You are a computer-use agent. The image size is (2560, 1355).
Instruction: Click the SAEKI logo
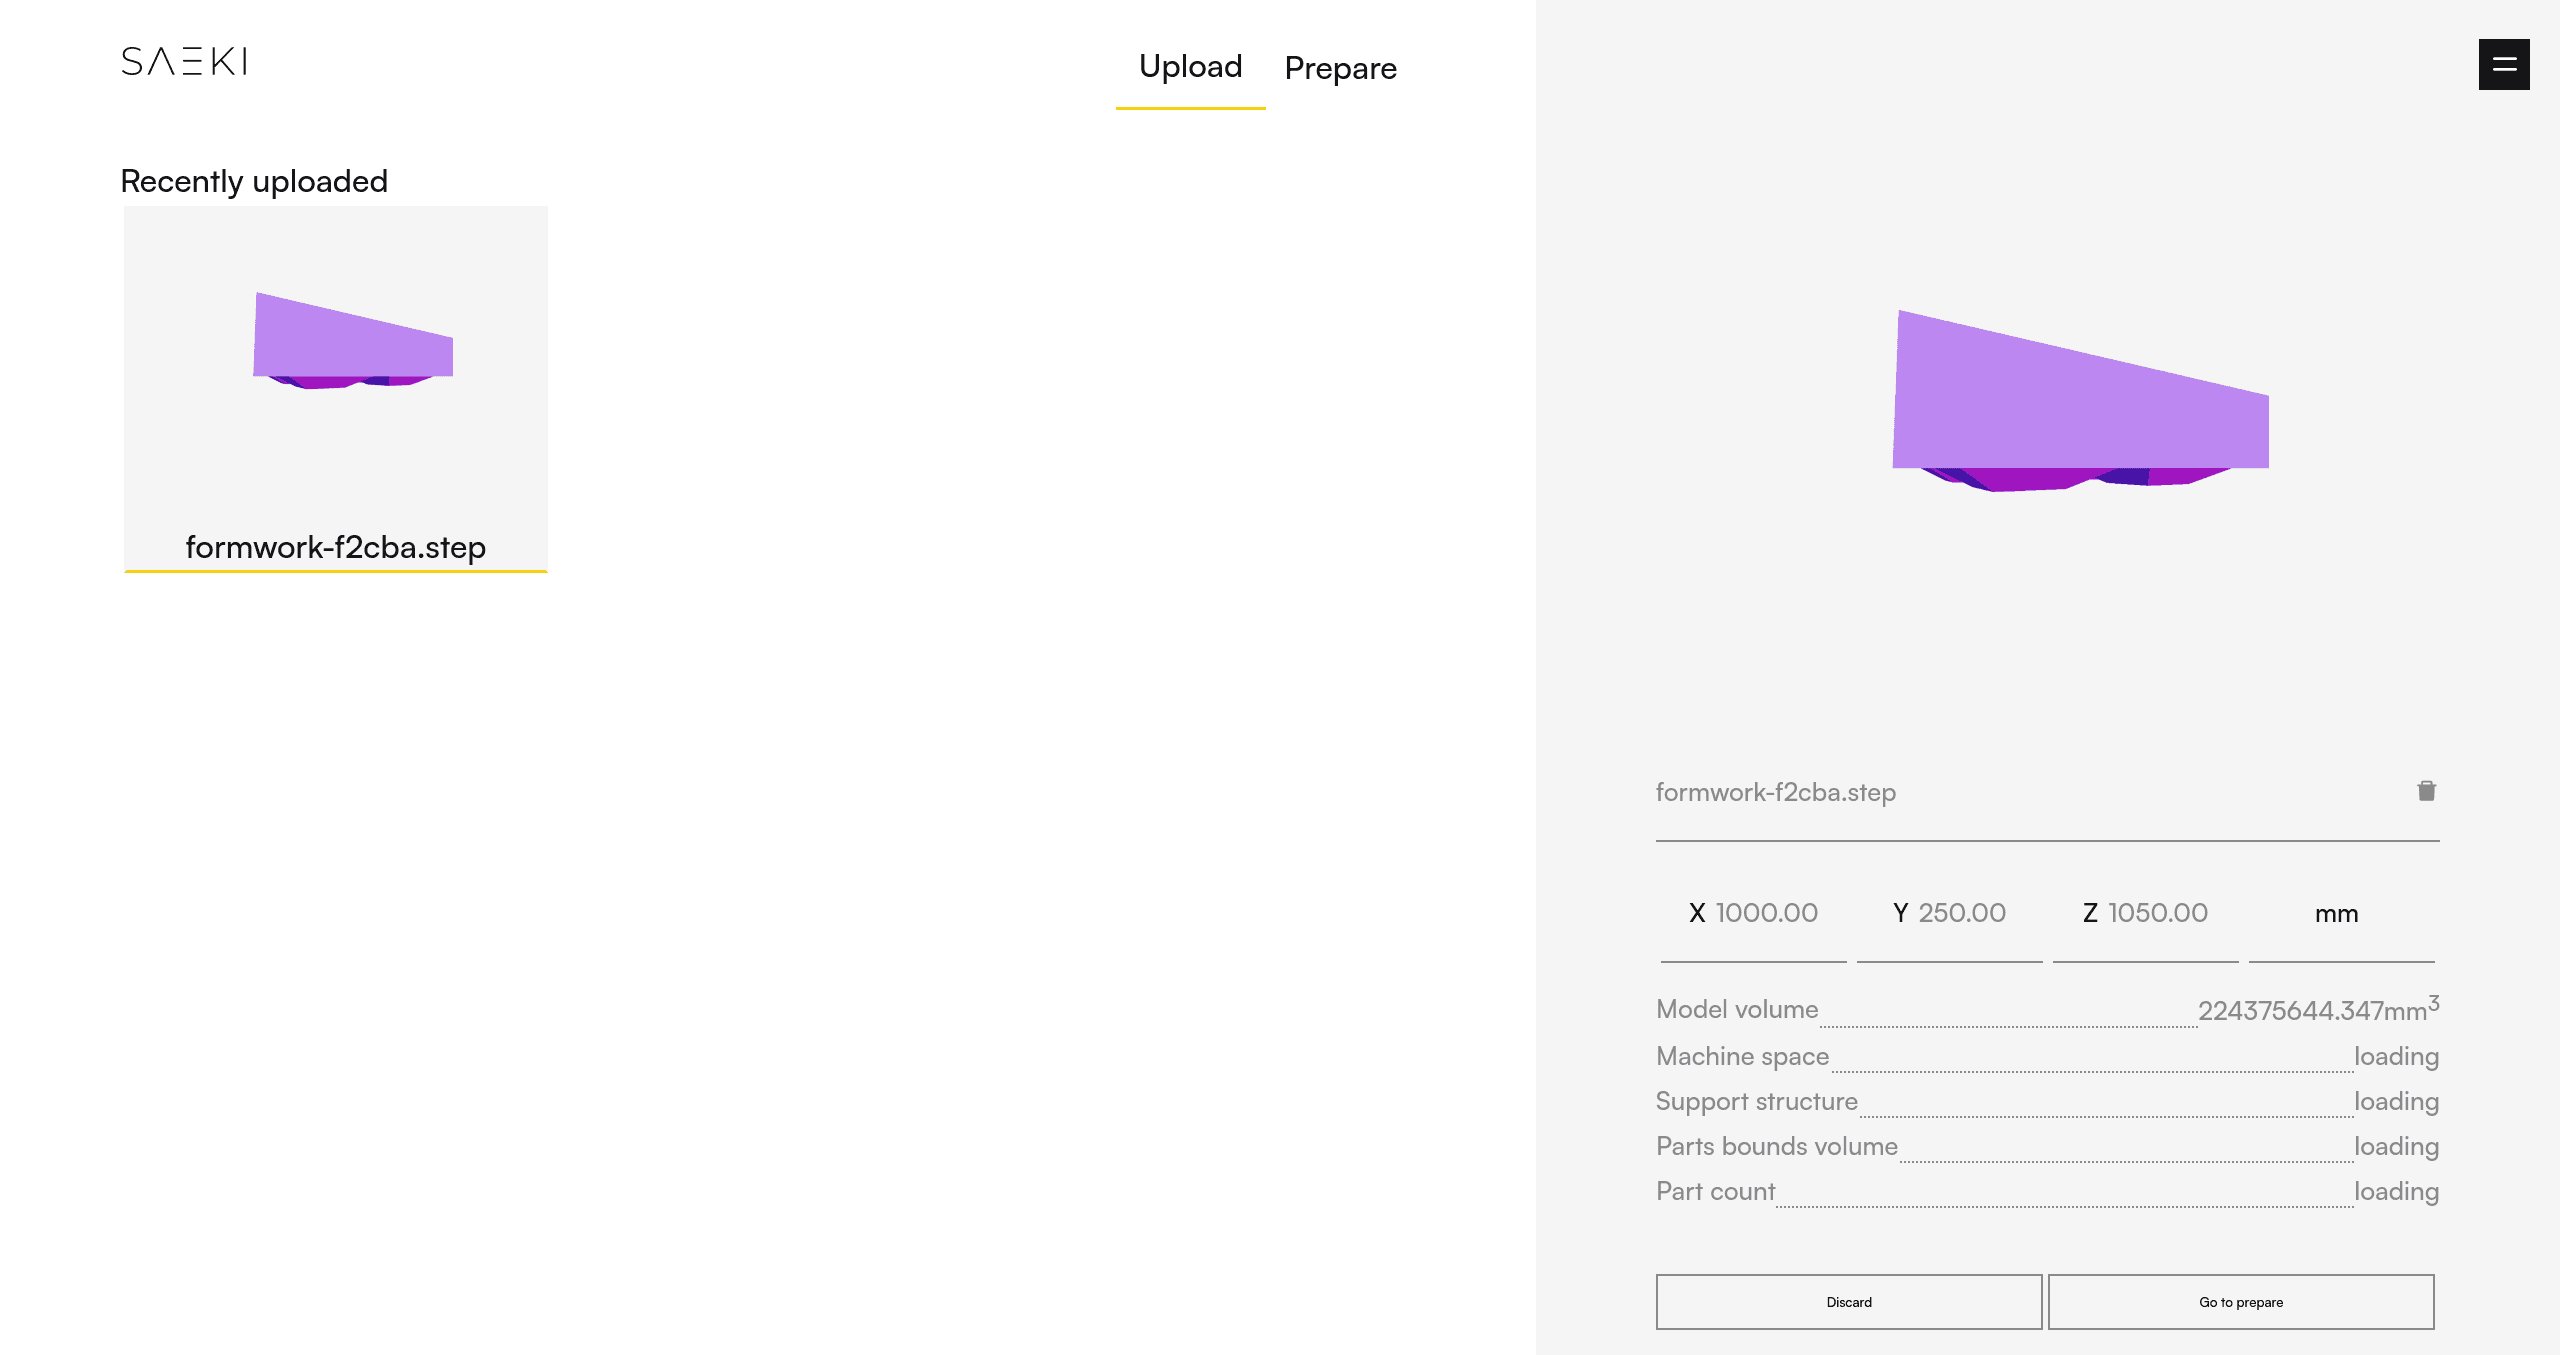pyautogui.click(x=184, y=62)
